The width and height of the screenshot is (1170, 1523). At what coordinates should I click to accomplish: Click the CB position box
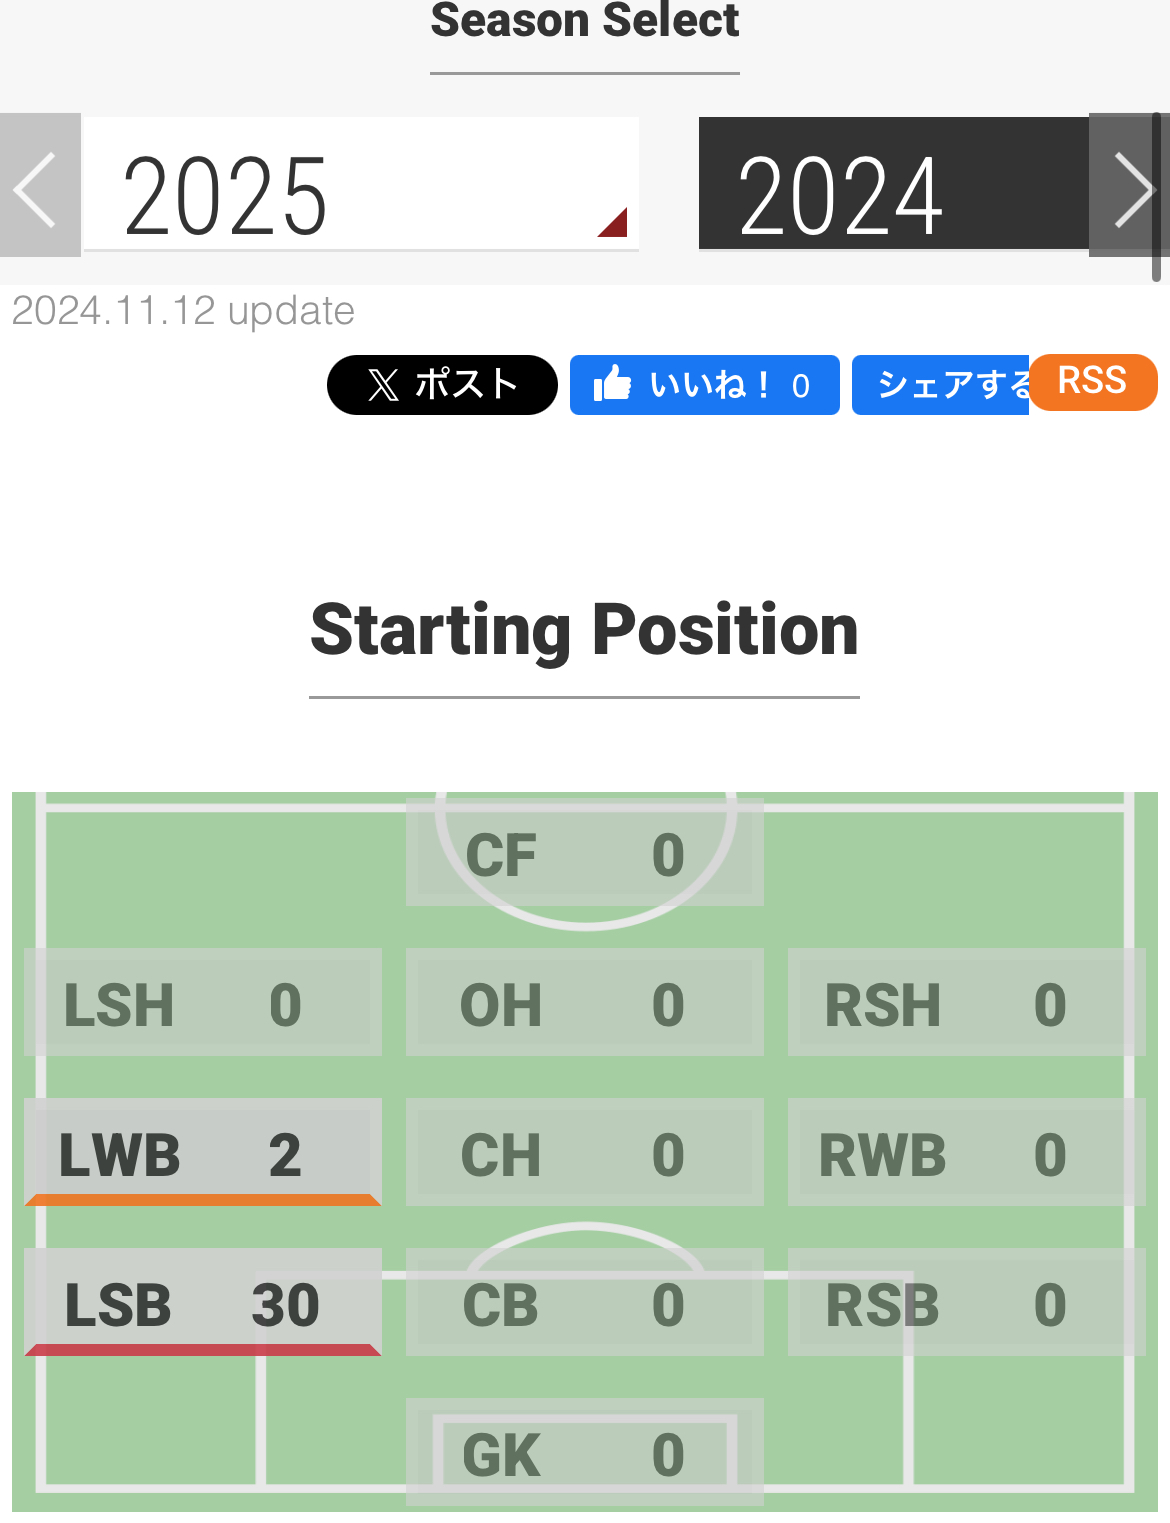click(584, 1303)
